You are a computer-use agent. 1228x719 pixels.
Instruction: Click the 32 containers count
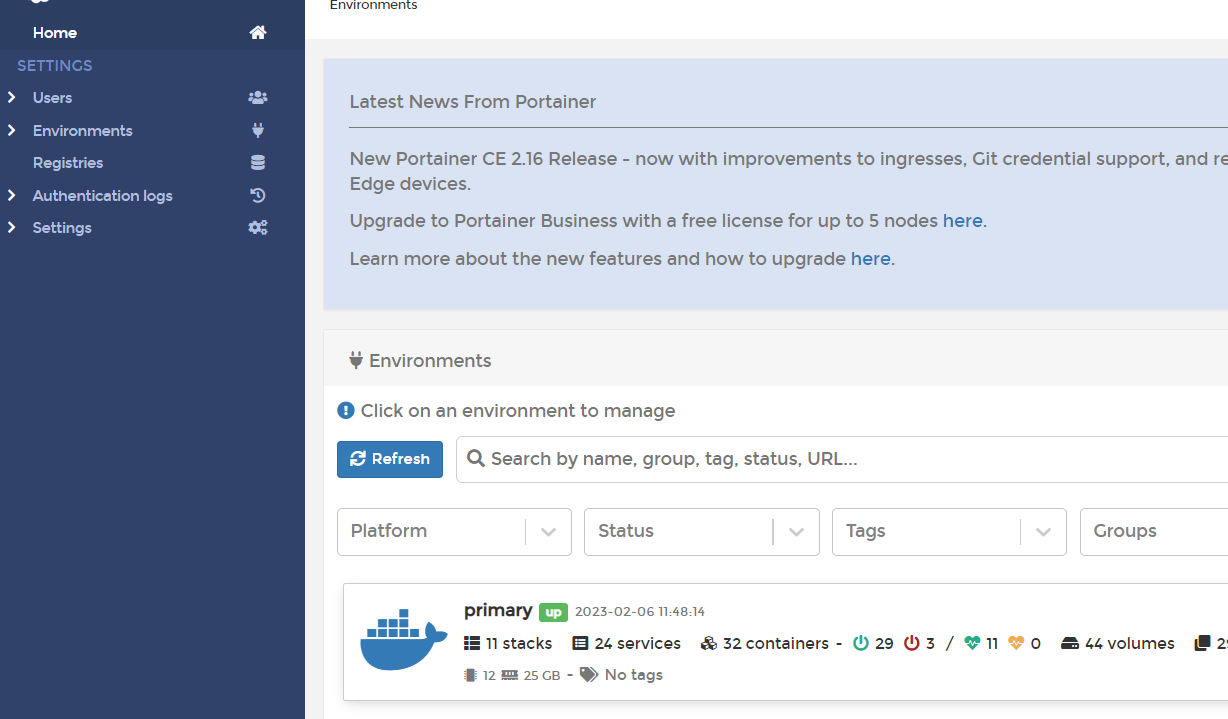click(x=776, y=643)
